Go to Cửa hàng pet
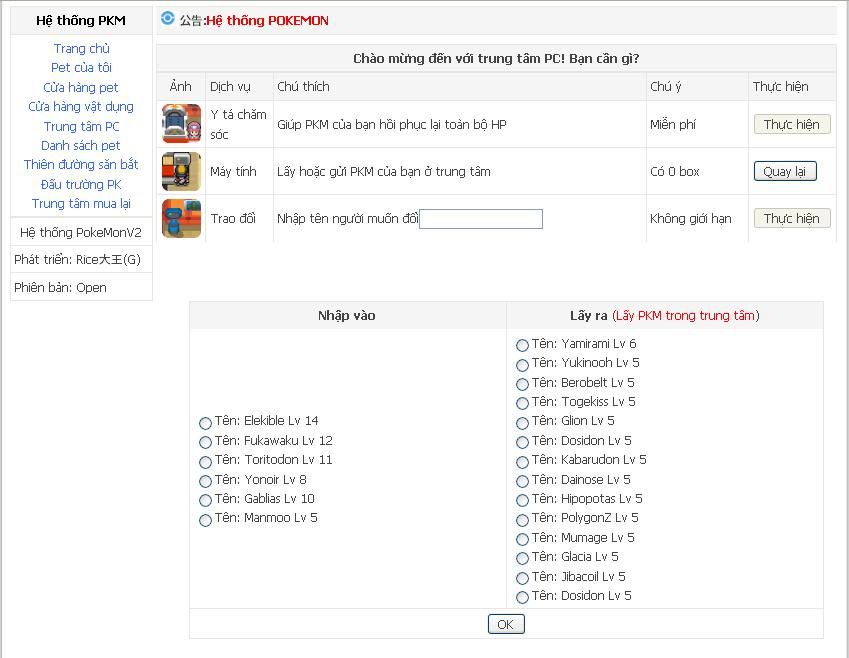 click(x=81, y=87)
